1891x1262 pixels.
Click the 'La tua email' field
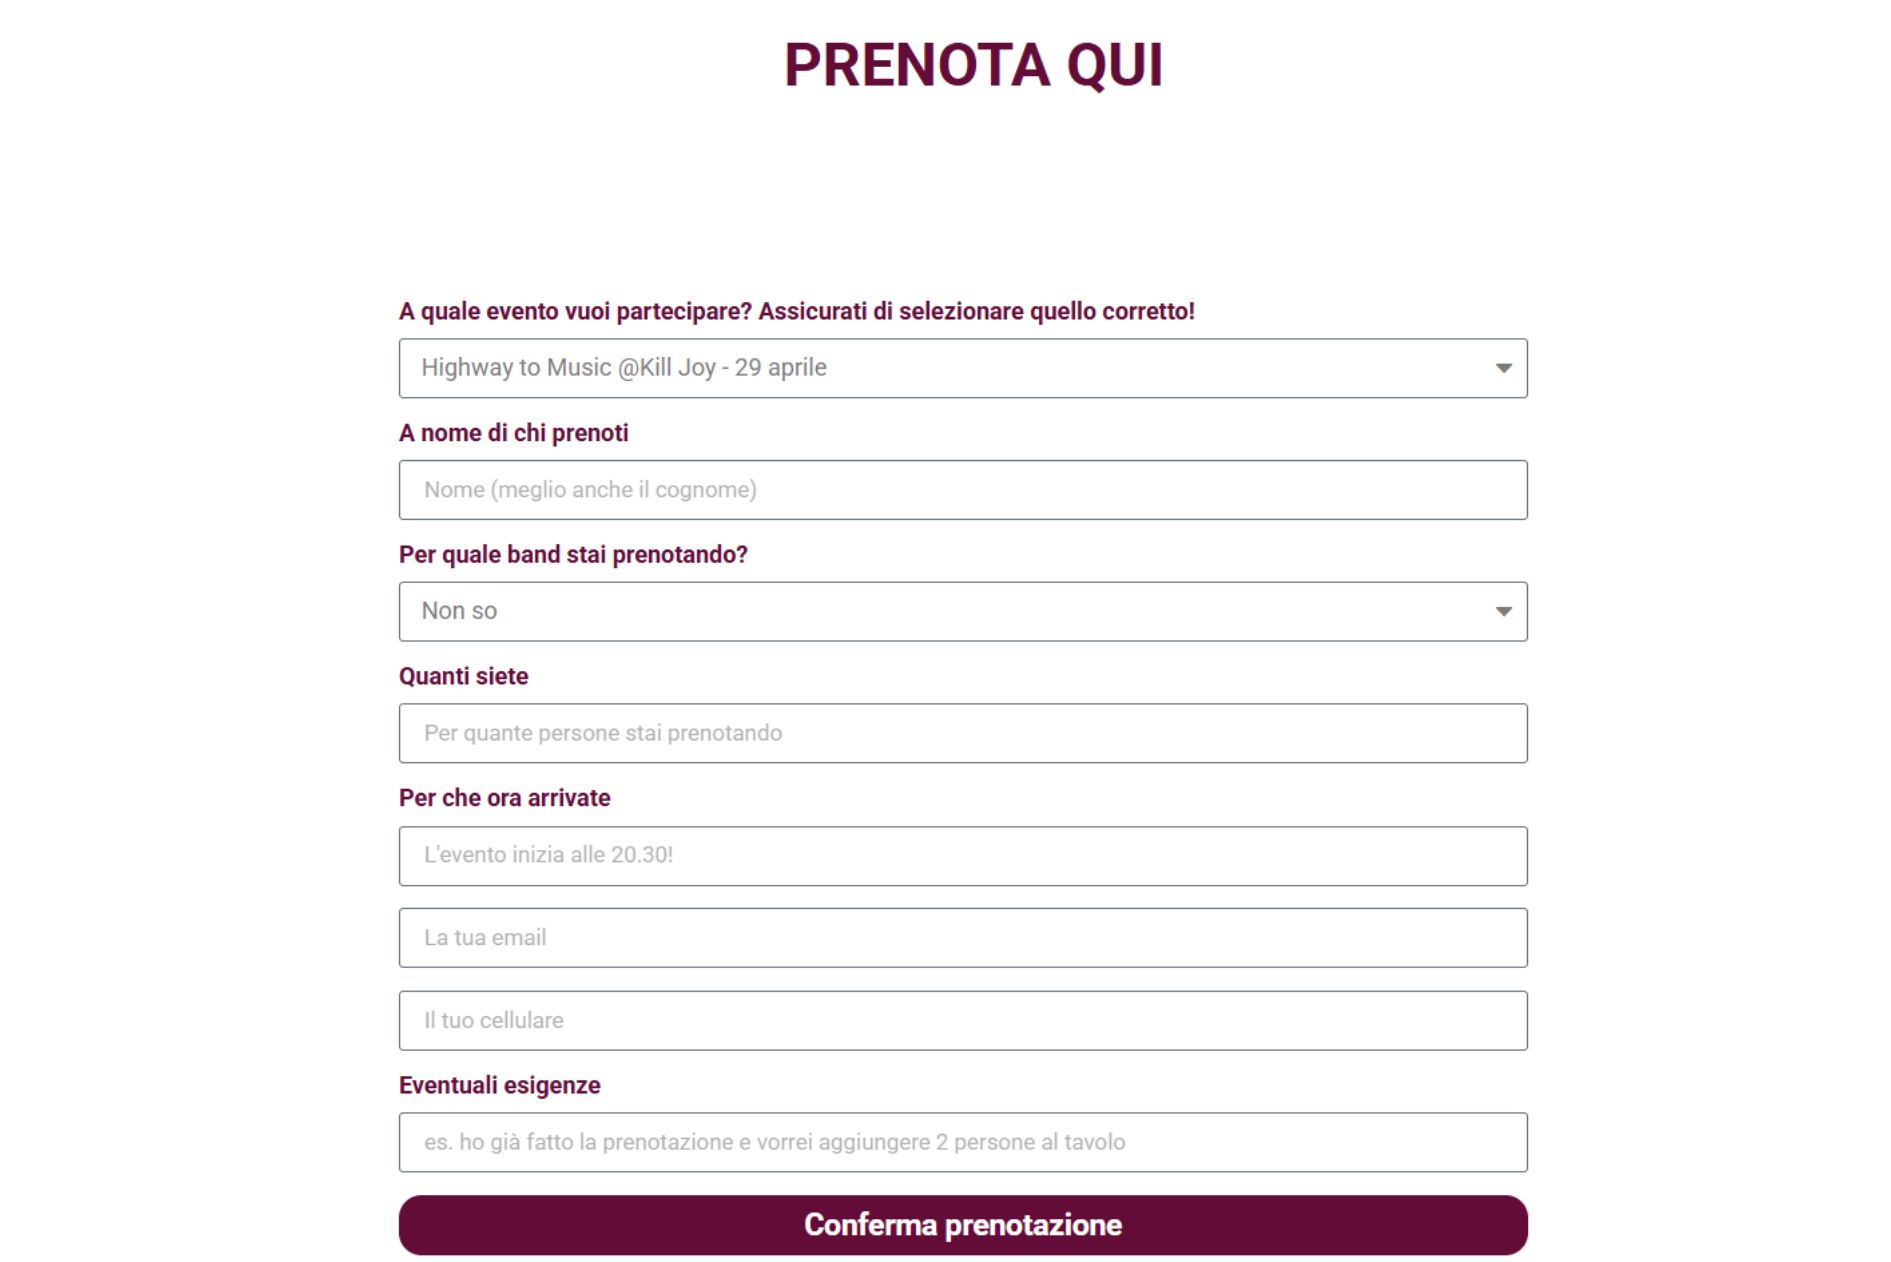point(962,938)
